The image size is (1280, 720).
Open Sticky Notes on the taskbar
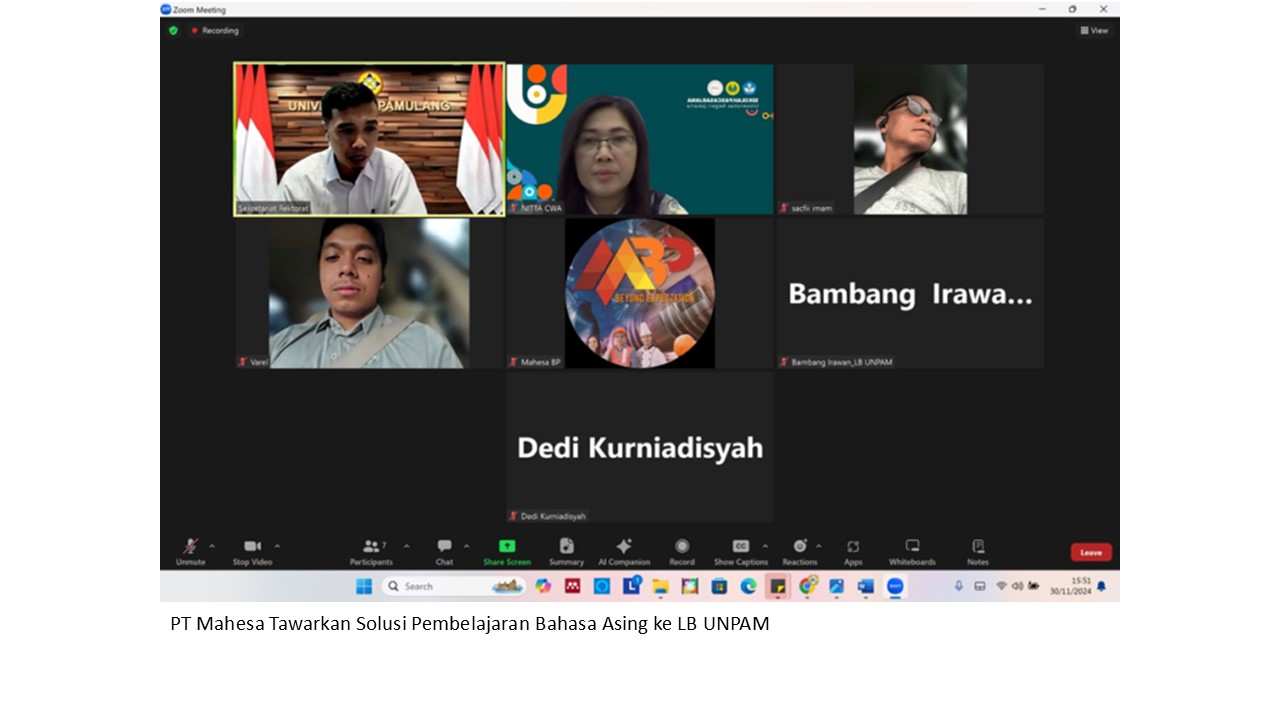tap(777, 586)
